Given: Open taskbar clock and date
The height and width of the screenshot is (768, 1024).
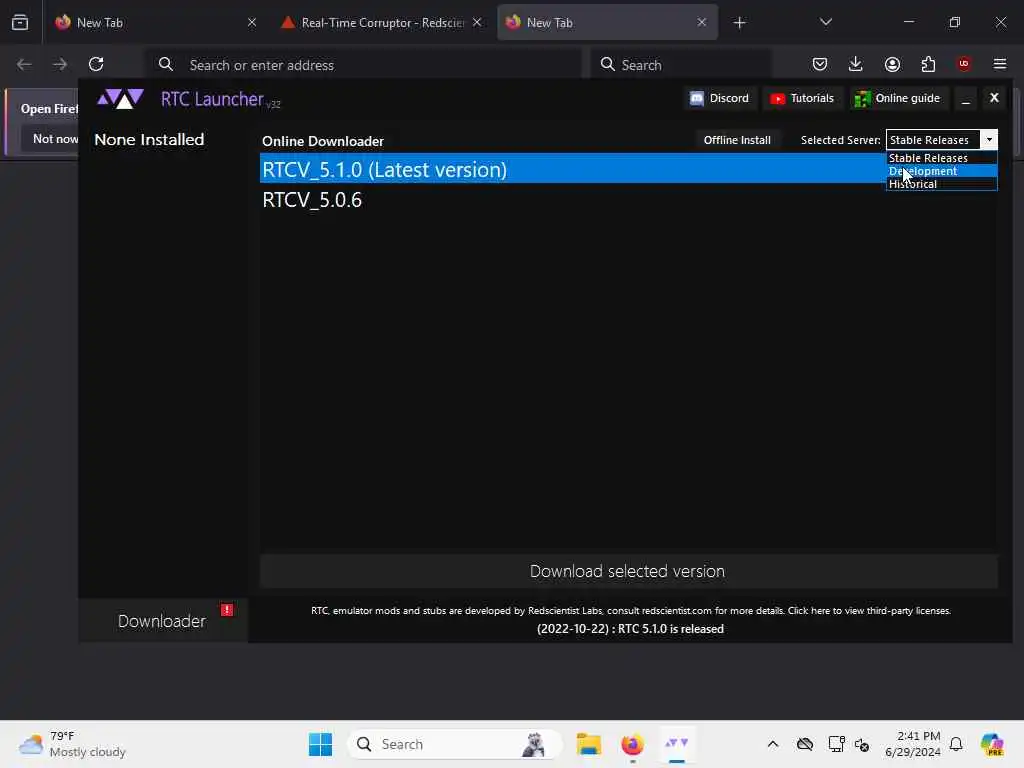Looking at the screenshot, I should point(913,744).
